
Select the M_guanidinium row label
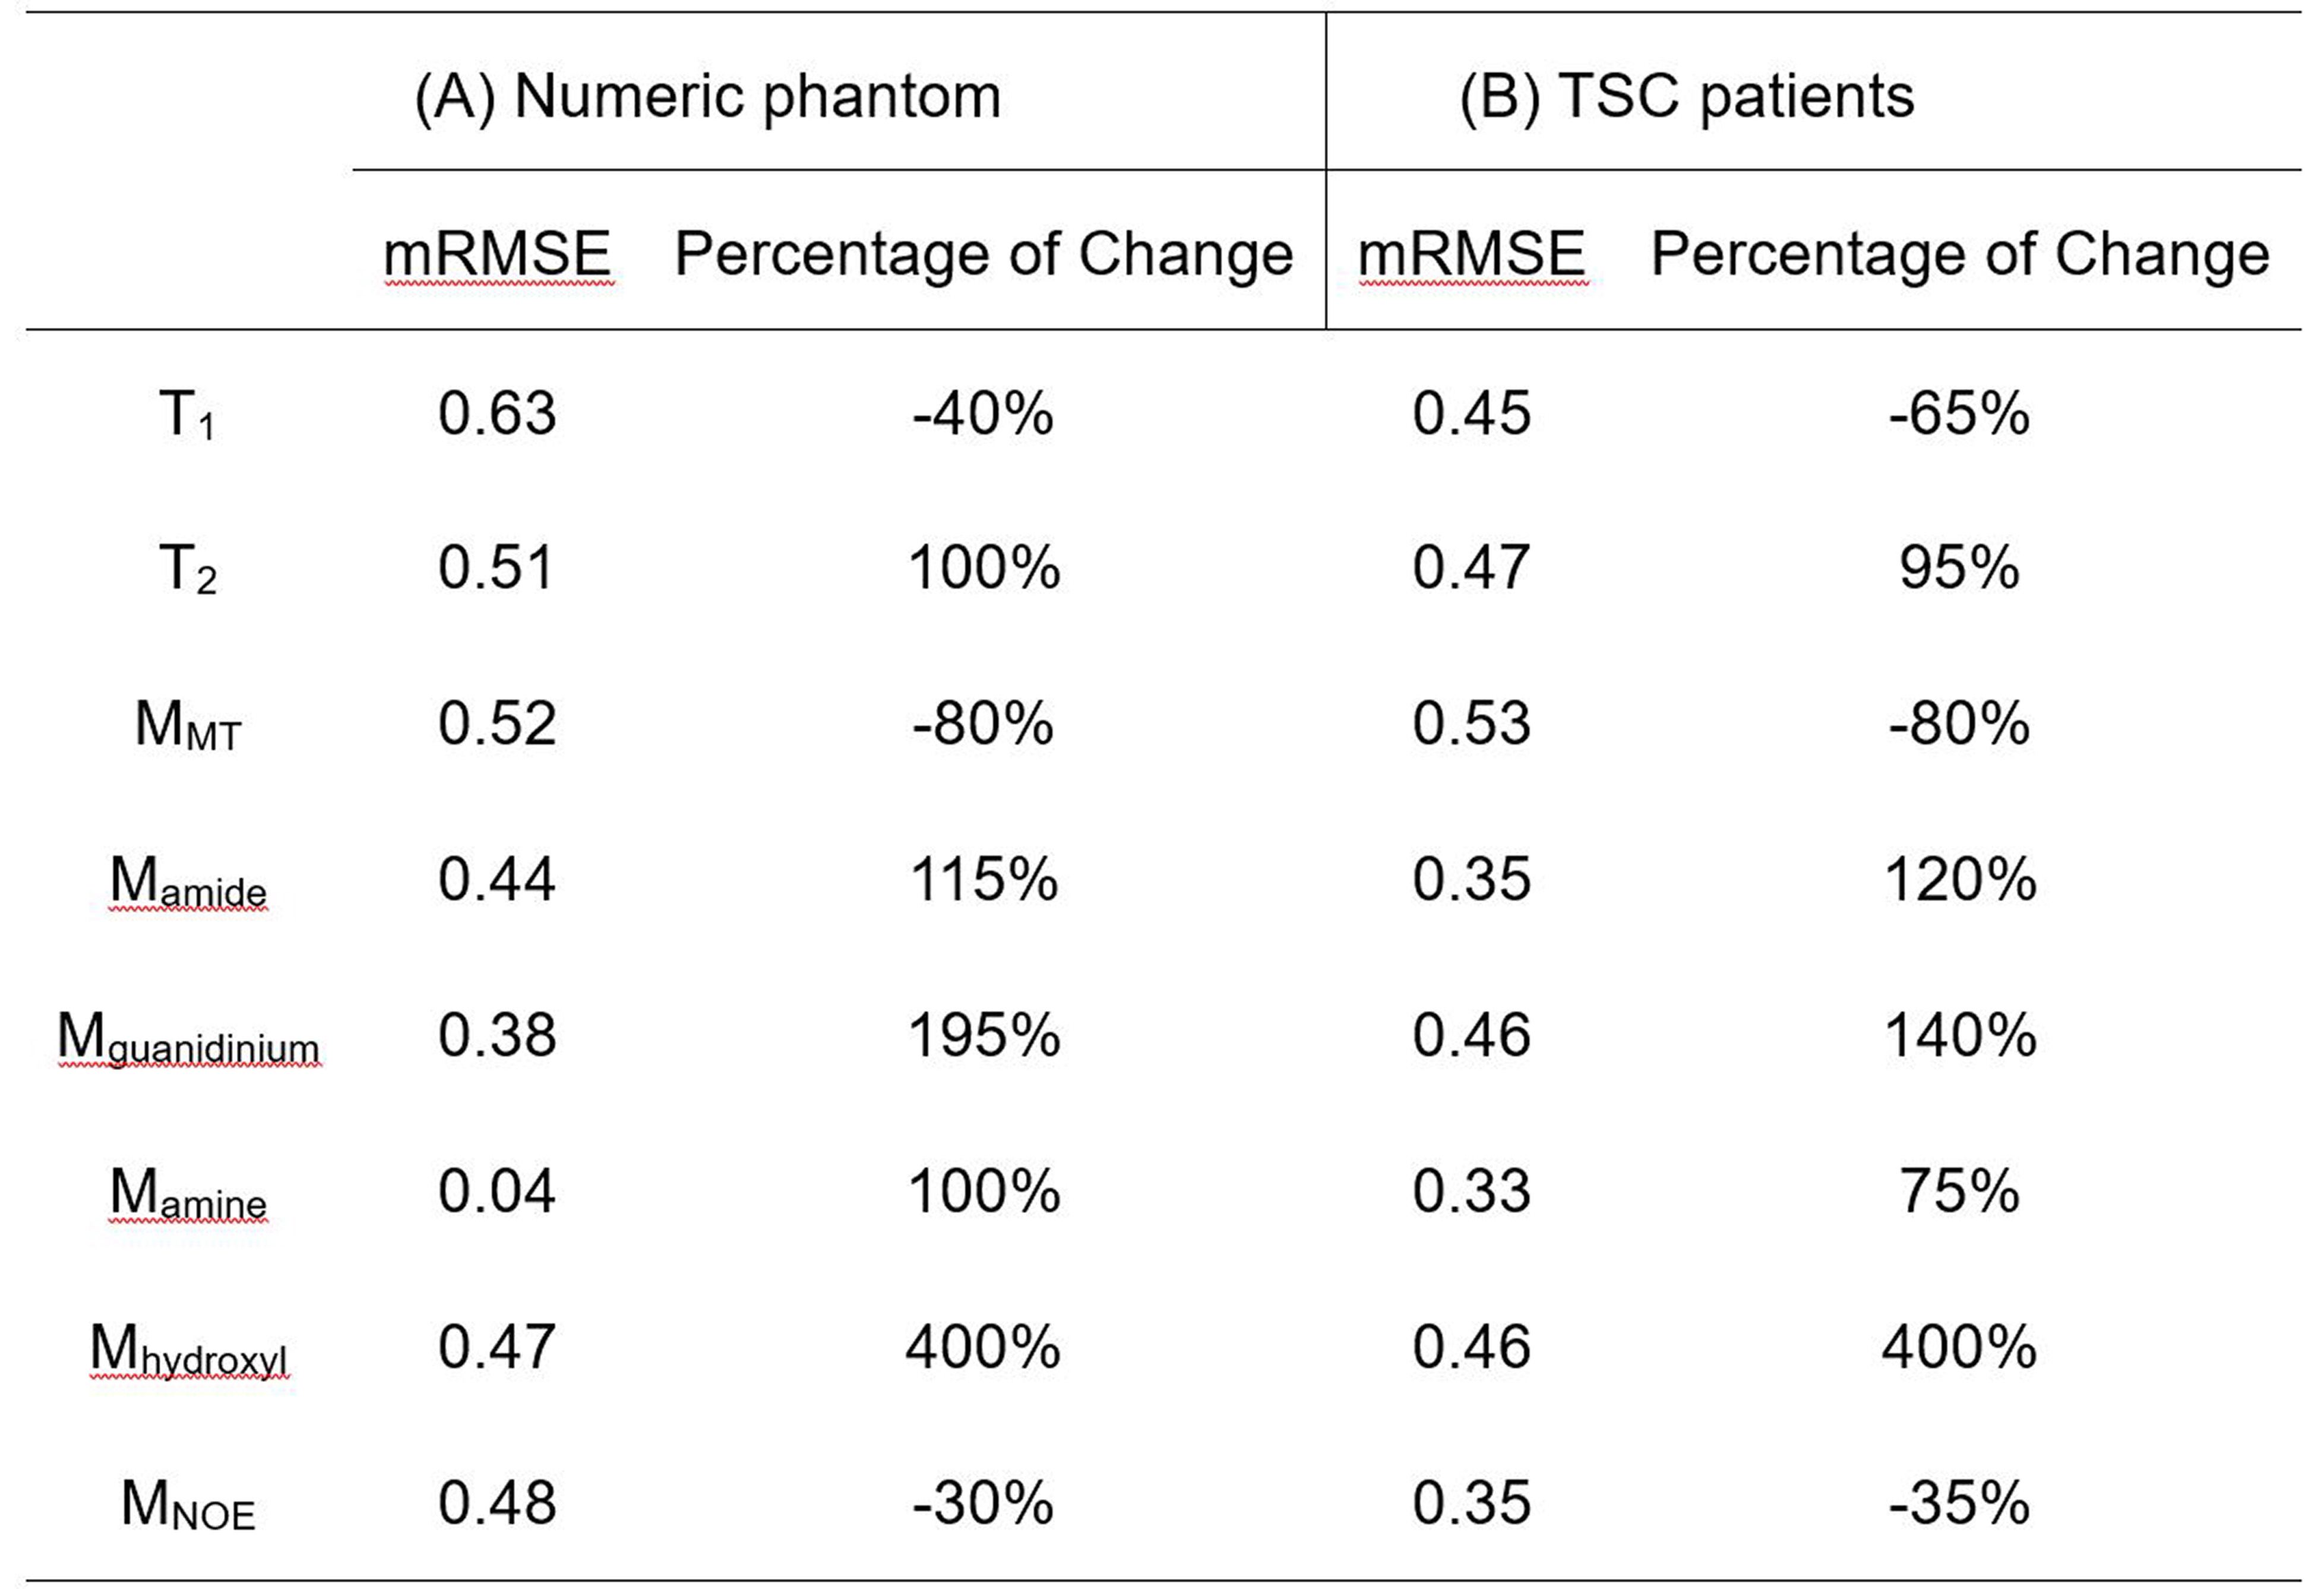[187, 1037]
